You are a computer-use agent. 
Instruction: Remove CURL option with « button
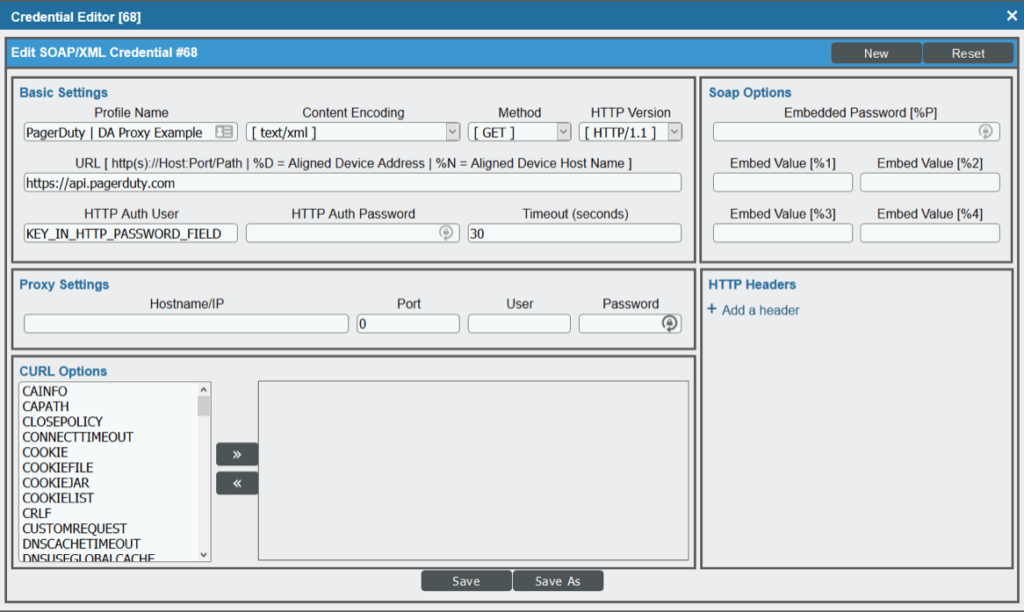coord(237,483)
